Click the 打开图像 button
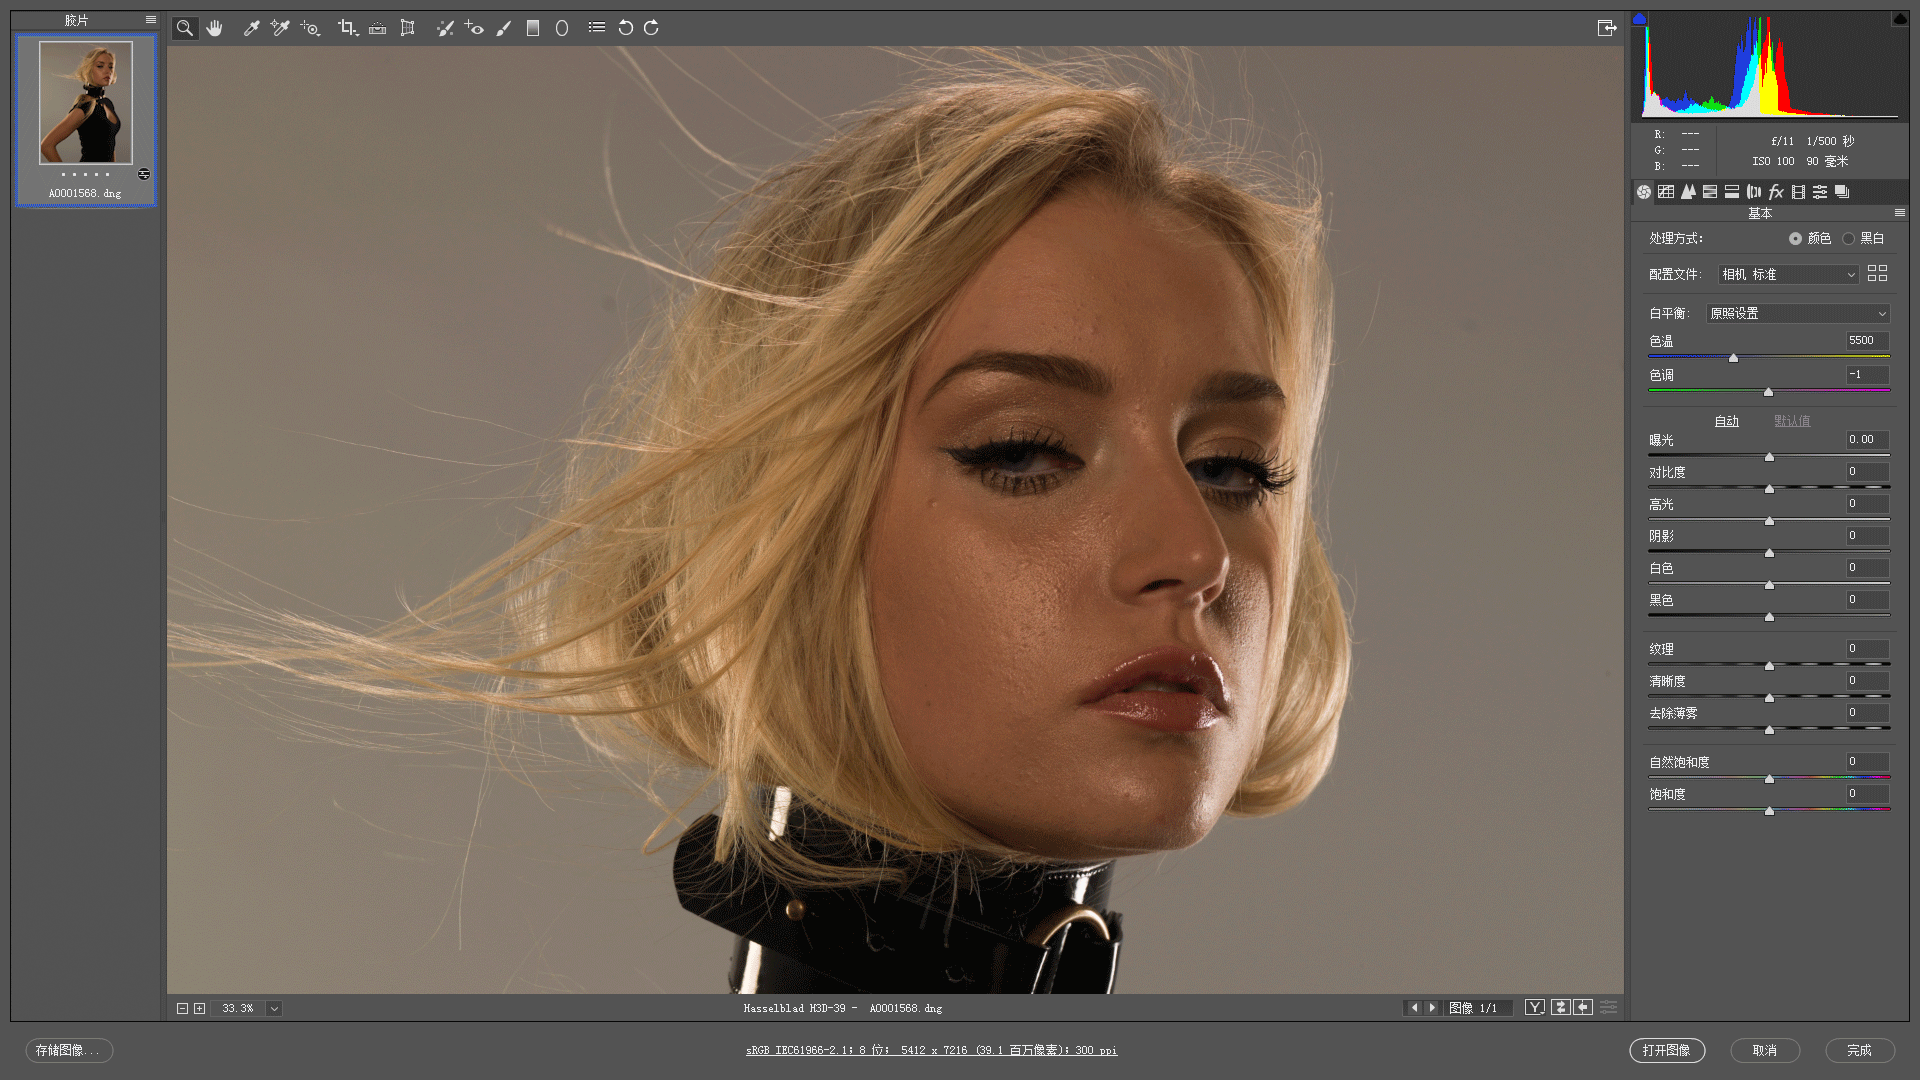Image resolution: width=1920 pixels, height=1080 pixels. tap(1666, 1050)
